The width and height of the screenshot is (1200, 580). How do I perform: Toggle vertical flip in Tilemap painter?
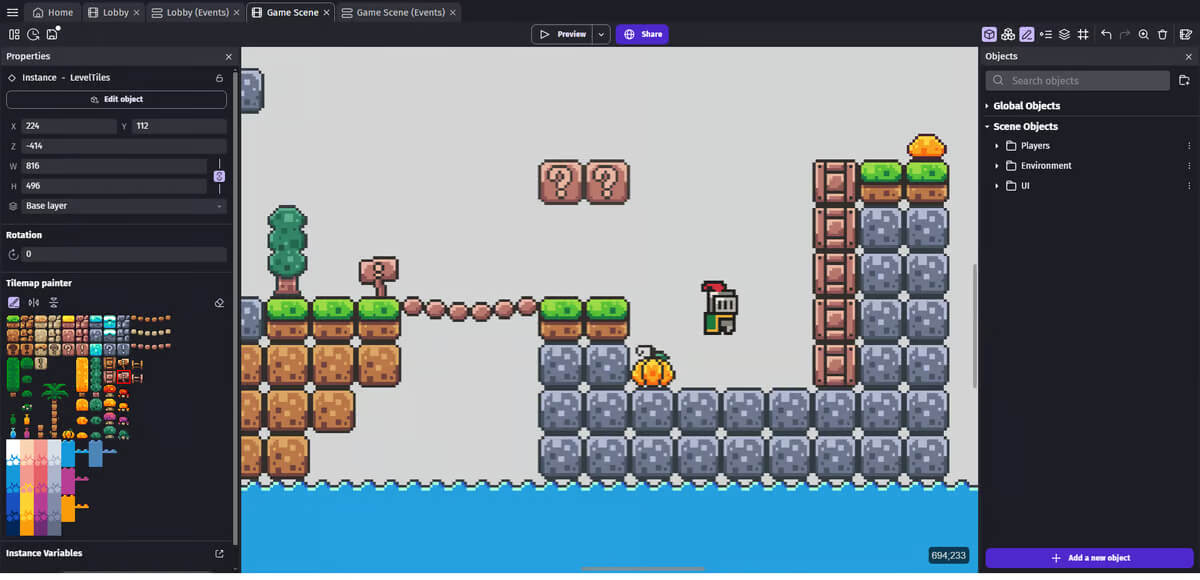tap(54, 302)
